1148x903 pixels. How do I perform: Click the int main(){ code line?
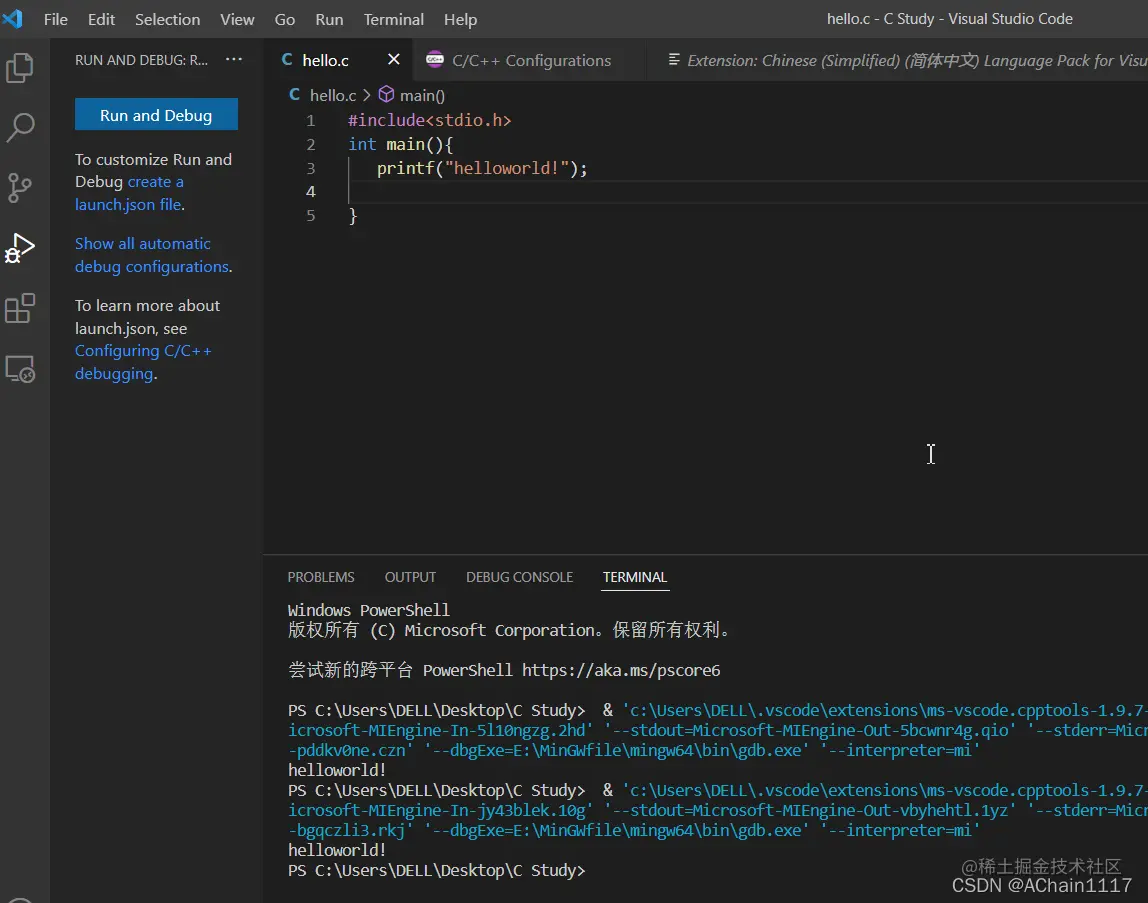click(x=400, y=144)
